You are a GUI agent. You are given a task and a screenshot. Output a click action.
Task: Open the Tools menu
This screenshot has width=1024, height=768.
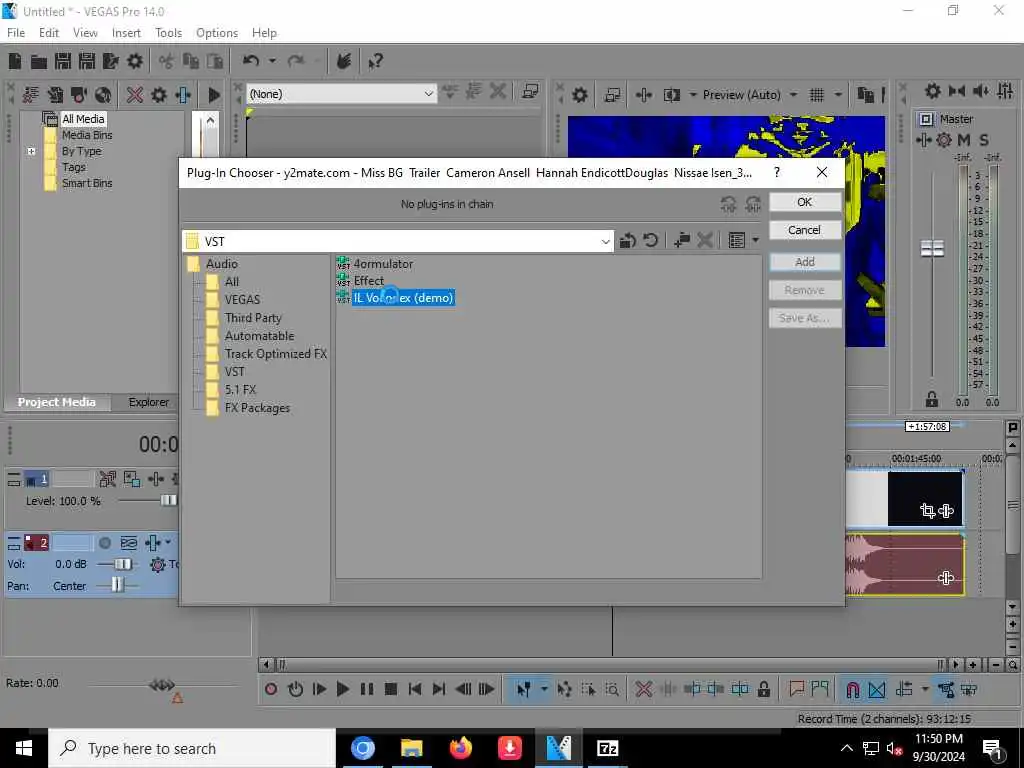coord(168,33)
